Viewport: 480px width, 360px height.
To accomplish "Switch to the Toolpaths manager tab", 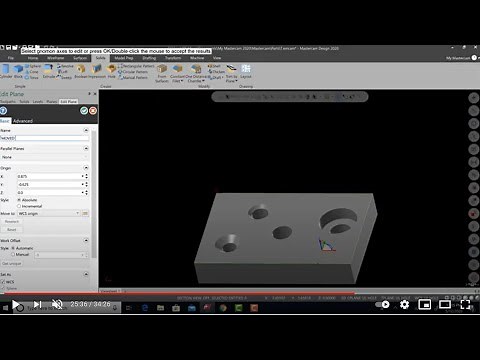I will (x=8, y=101).
